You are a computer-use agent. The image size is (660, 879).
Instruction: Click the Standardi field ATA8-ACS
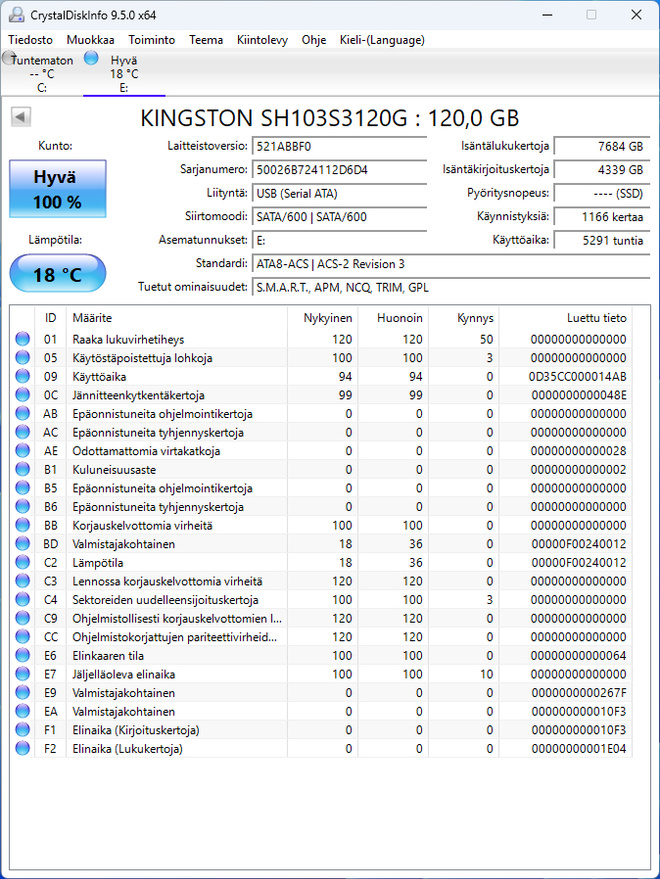(x=451, y=264)
